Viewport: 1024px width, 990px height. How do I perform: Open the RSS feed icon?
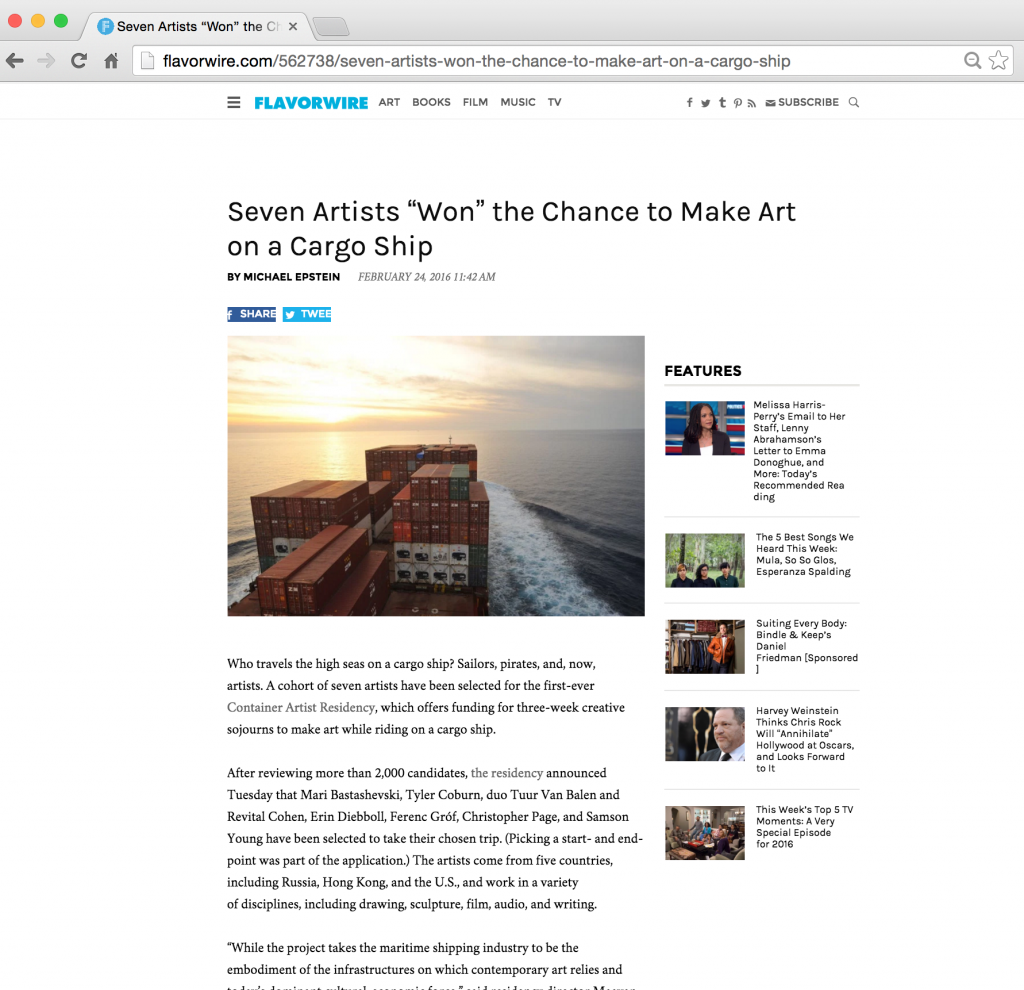coord(752,103)
